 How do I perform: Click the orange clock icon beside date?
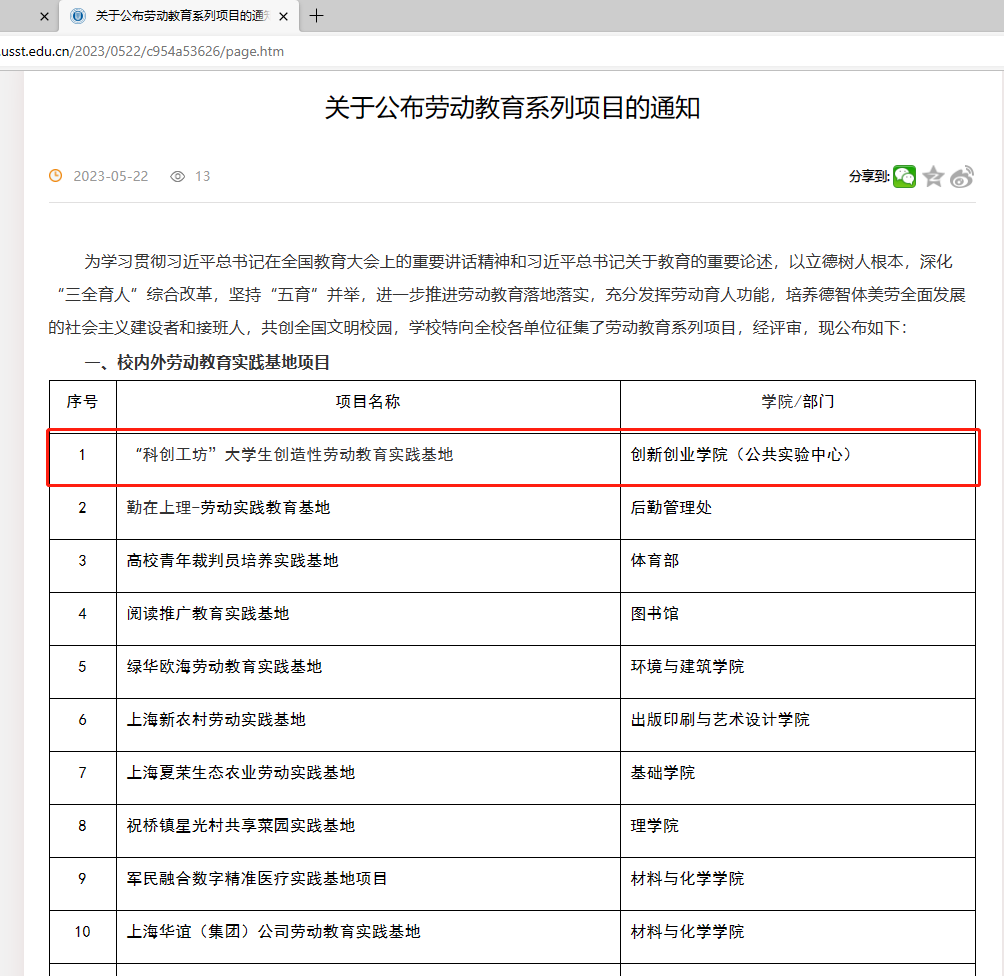tap(56, 176)
